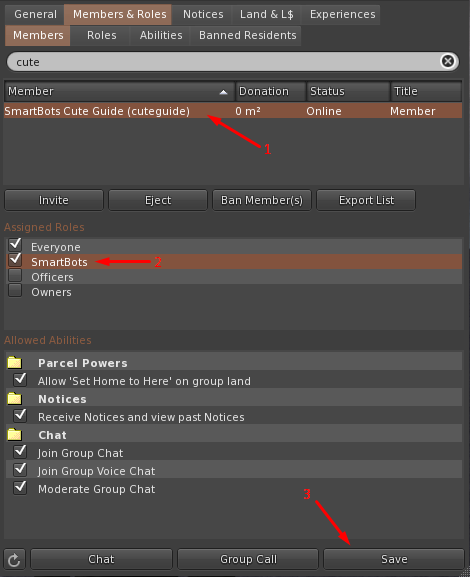Viewport: 470px width, 577px height.
Task: Sort list by Donation column header
Action: pyautogui.click(x=271, y=91)
